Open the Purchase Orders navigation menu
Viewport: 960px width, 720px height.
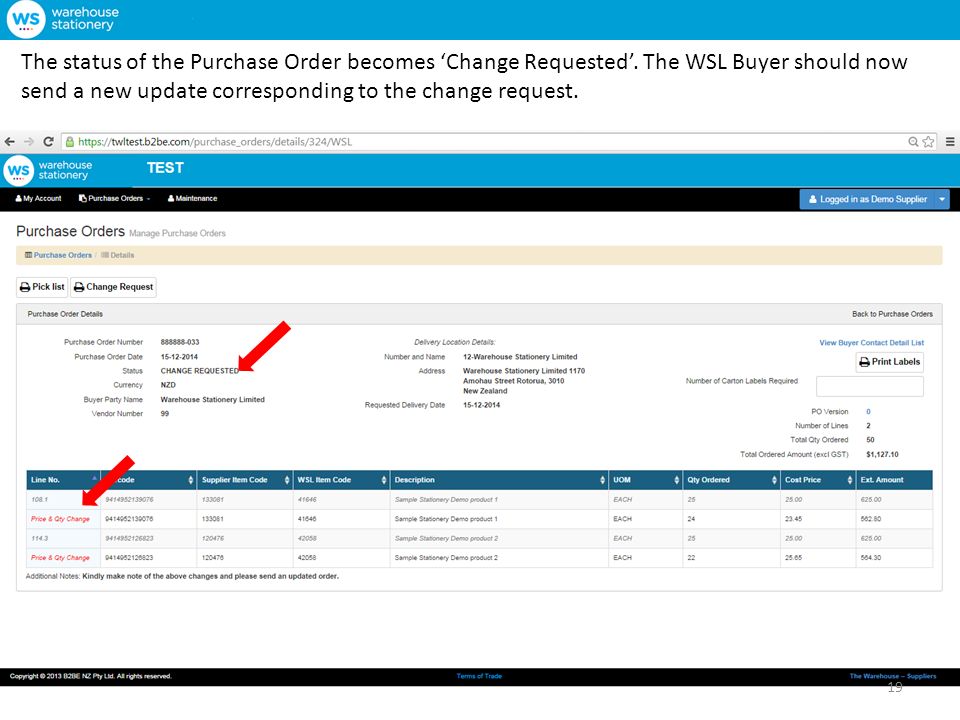click(114, 198)
